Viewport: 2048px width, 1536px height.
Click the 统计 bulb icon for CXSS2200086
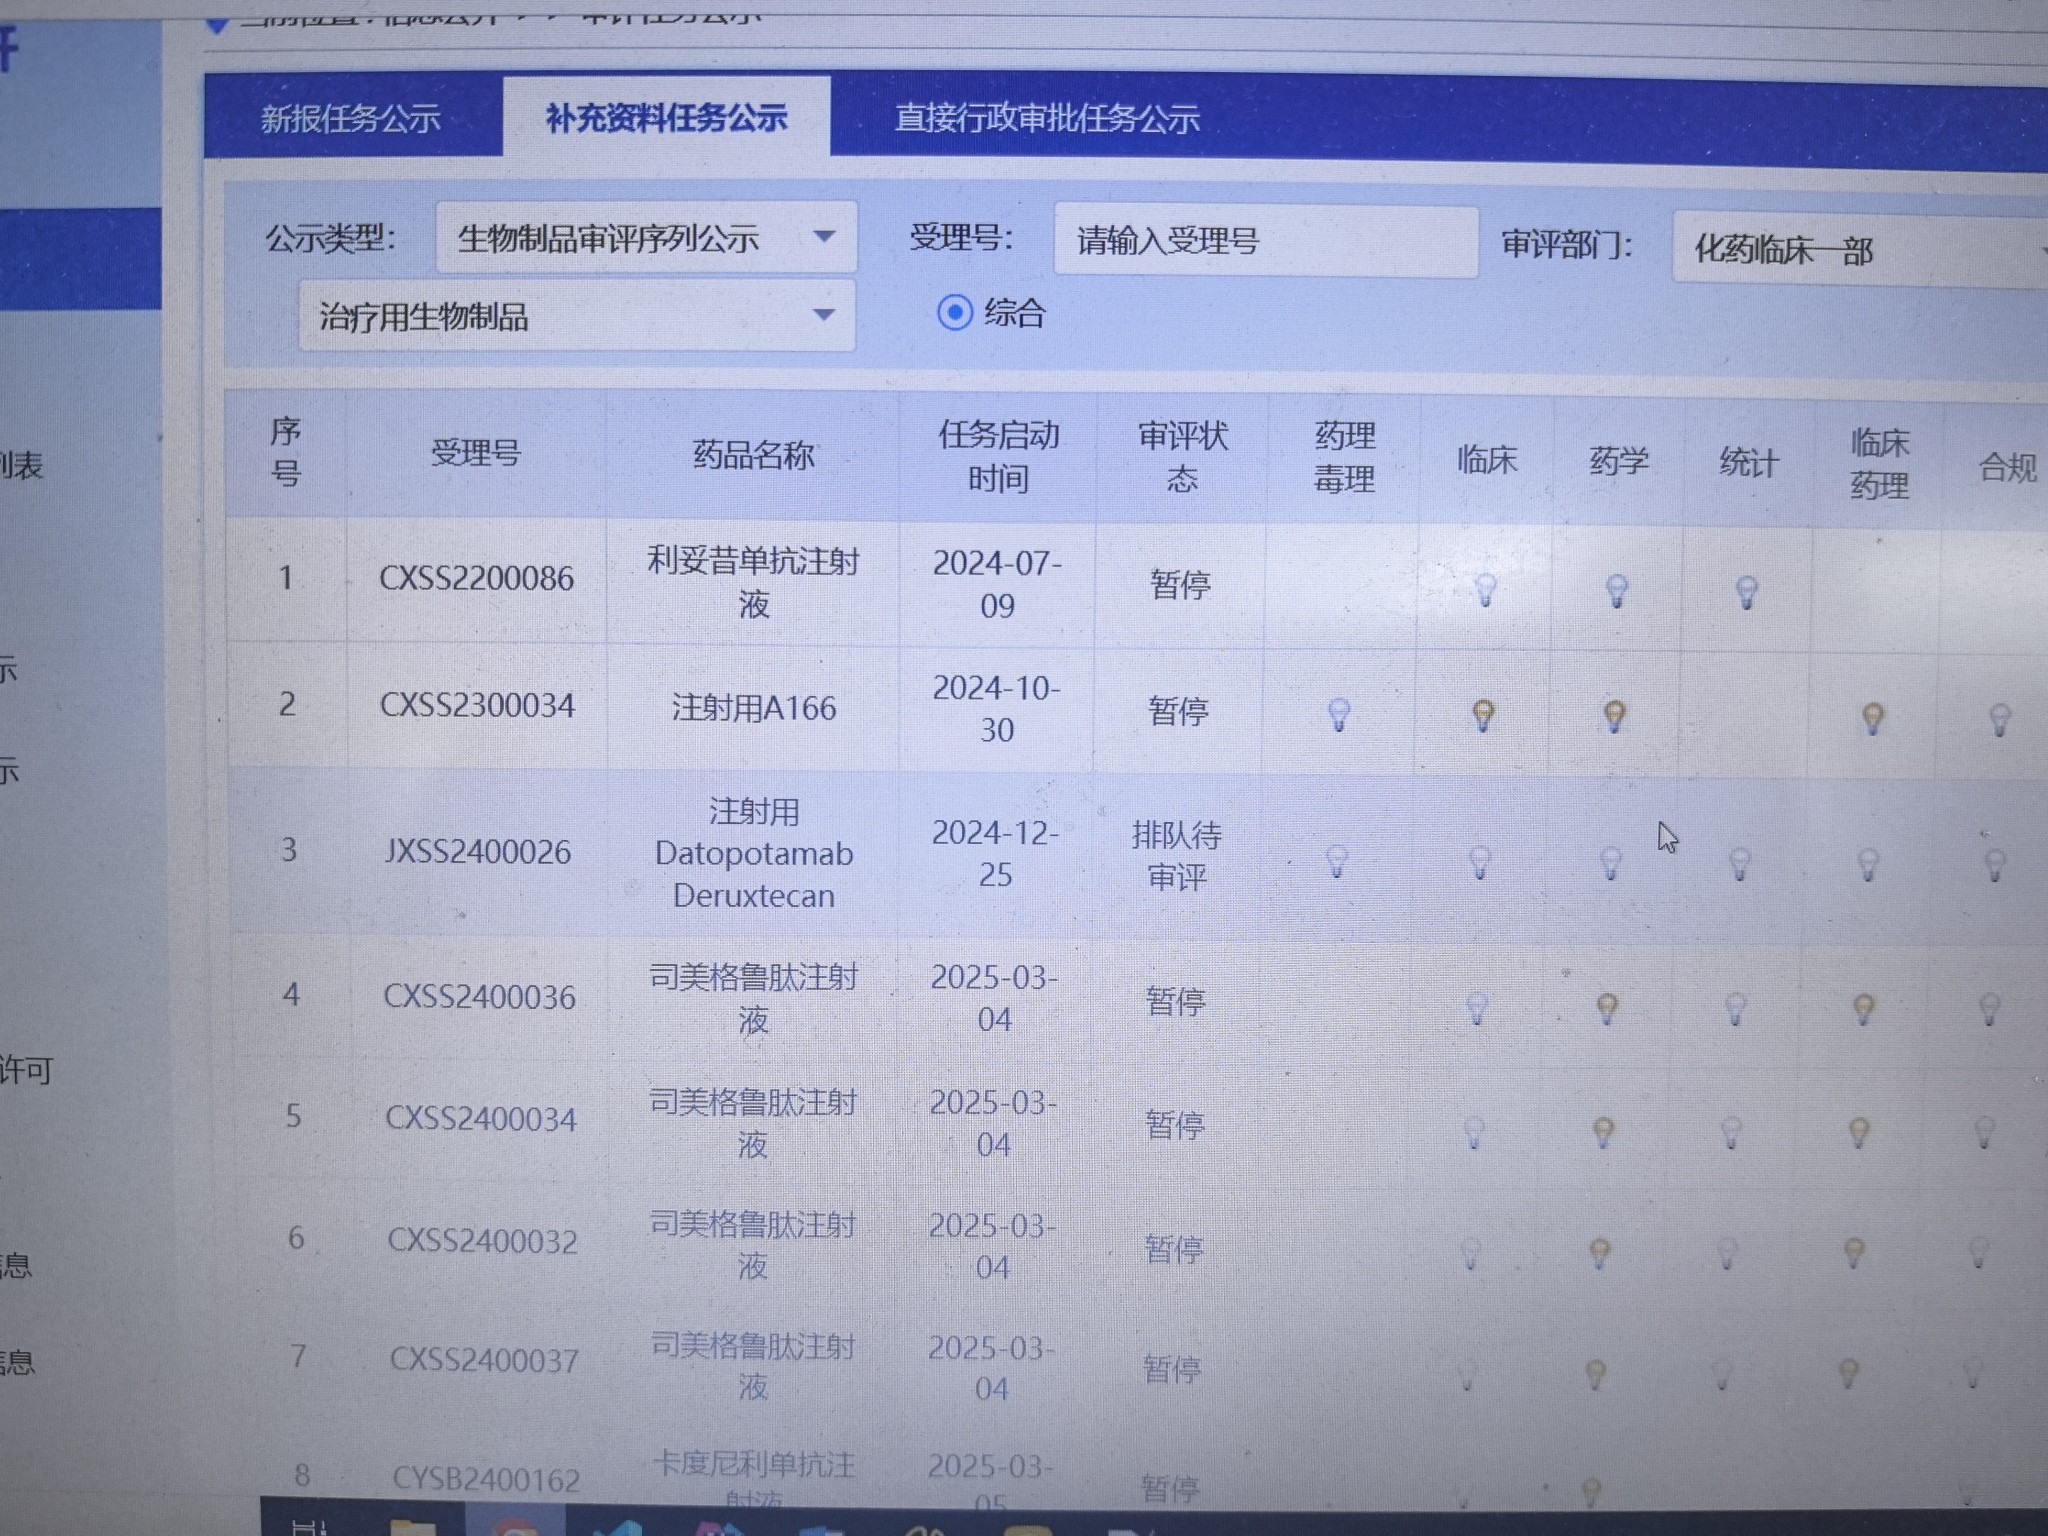click(x=1747, y=592)
